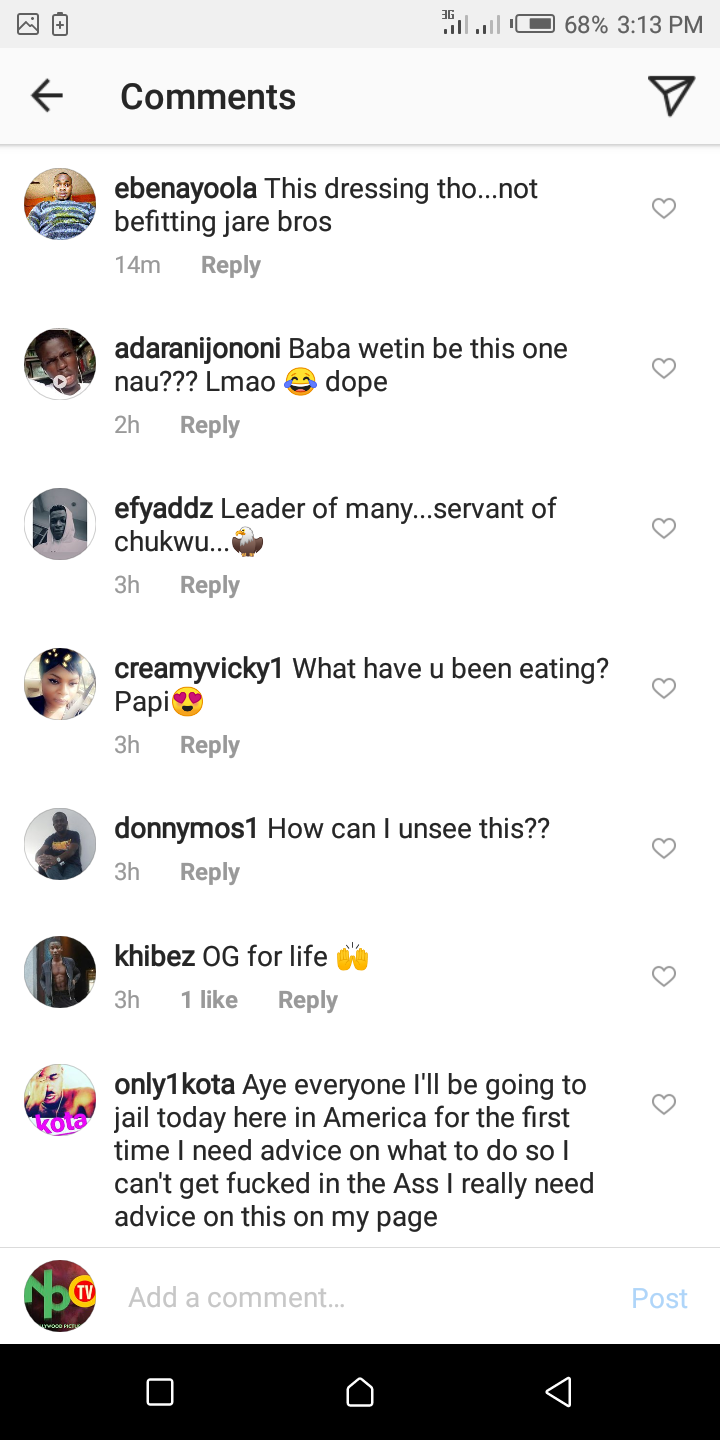
Task: Open only1kota's profile avatar
Action: [60, 1100]
